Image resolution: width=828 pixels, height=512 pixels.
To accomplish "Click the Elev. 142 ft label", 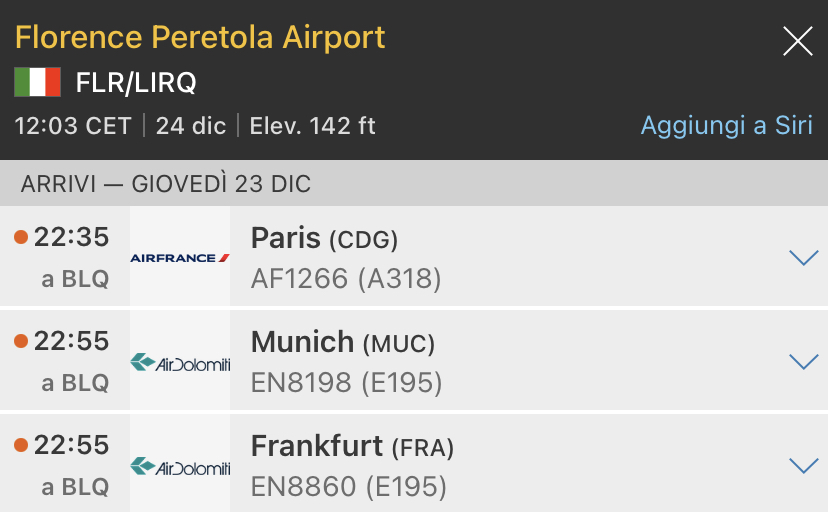I will [x=312, y=126].
